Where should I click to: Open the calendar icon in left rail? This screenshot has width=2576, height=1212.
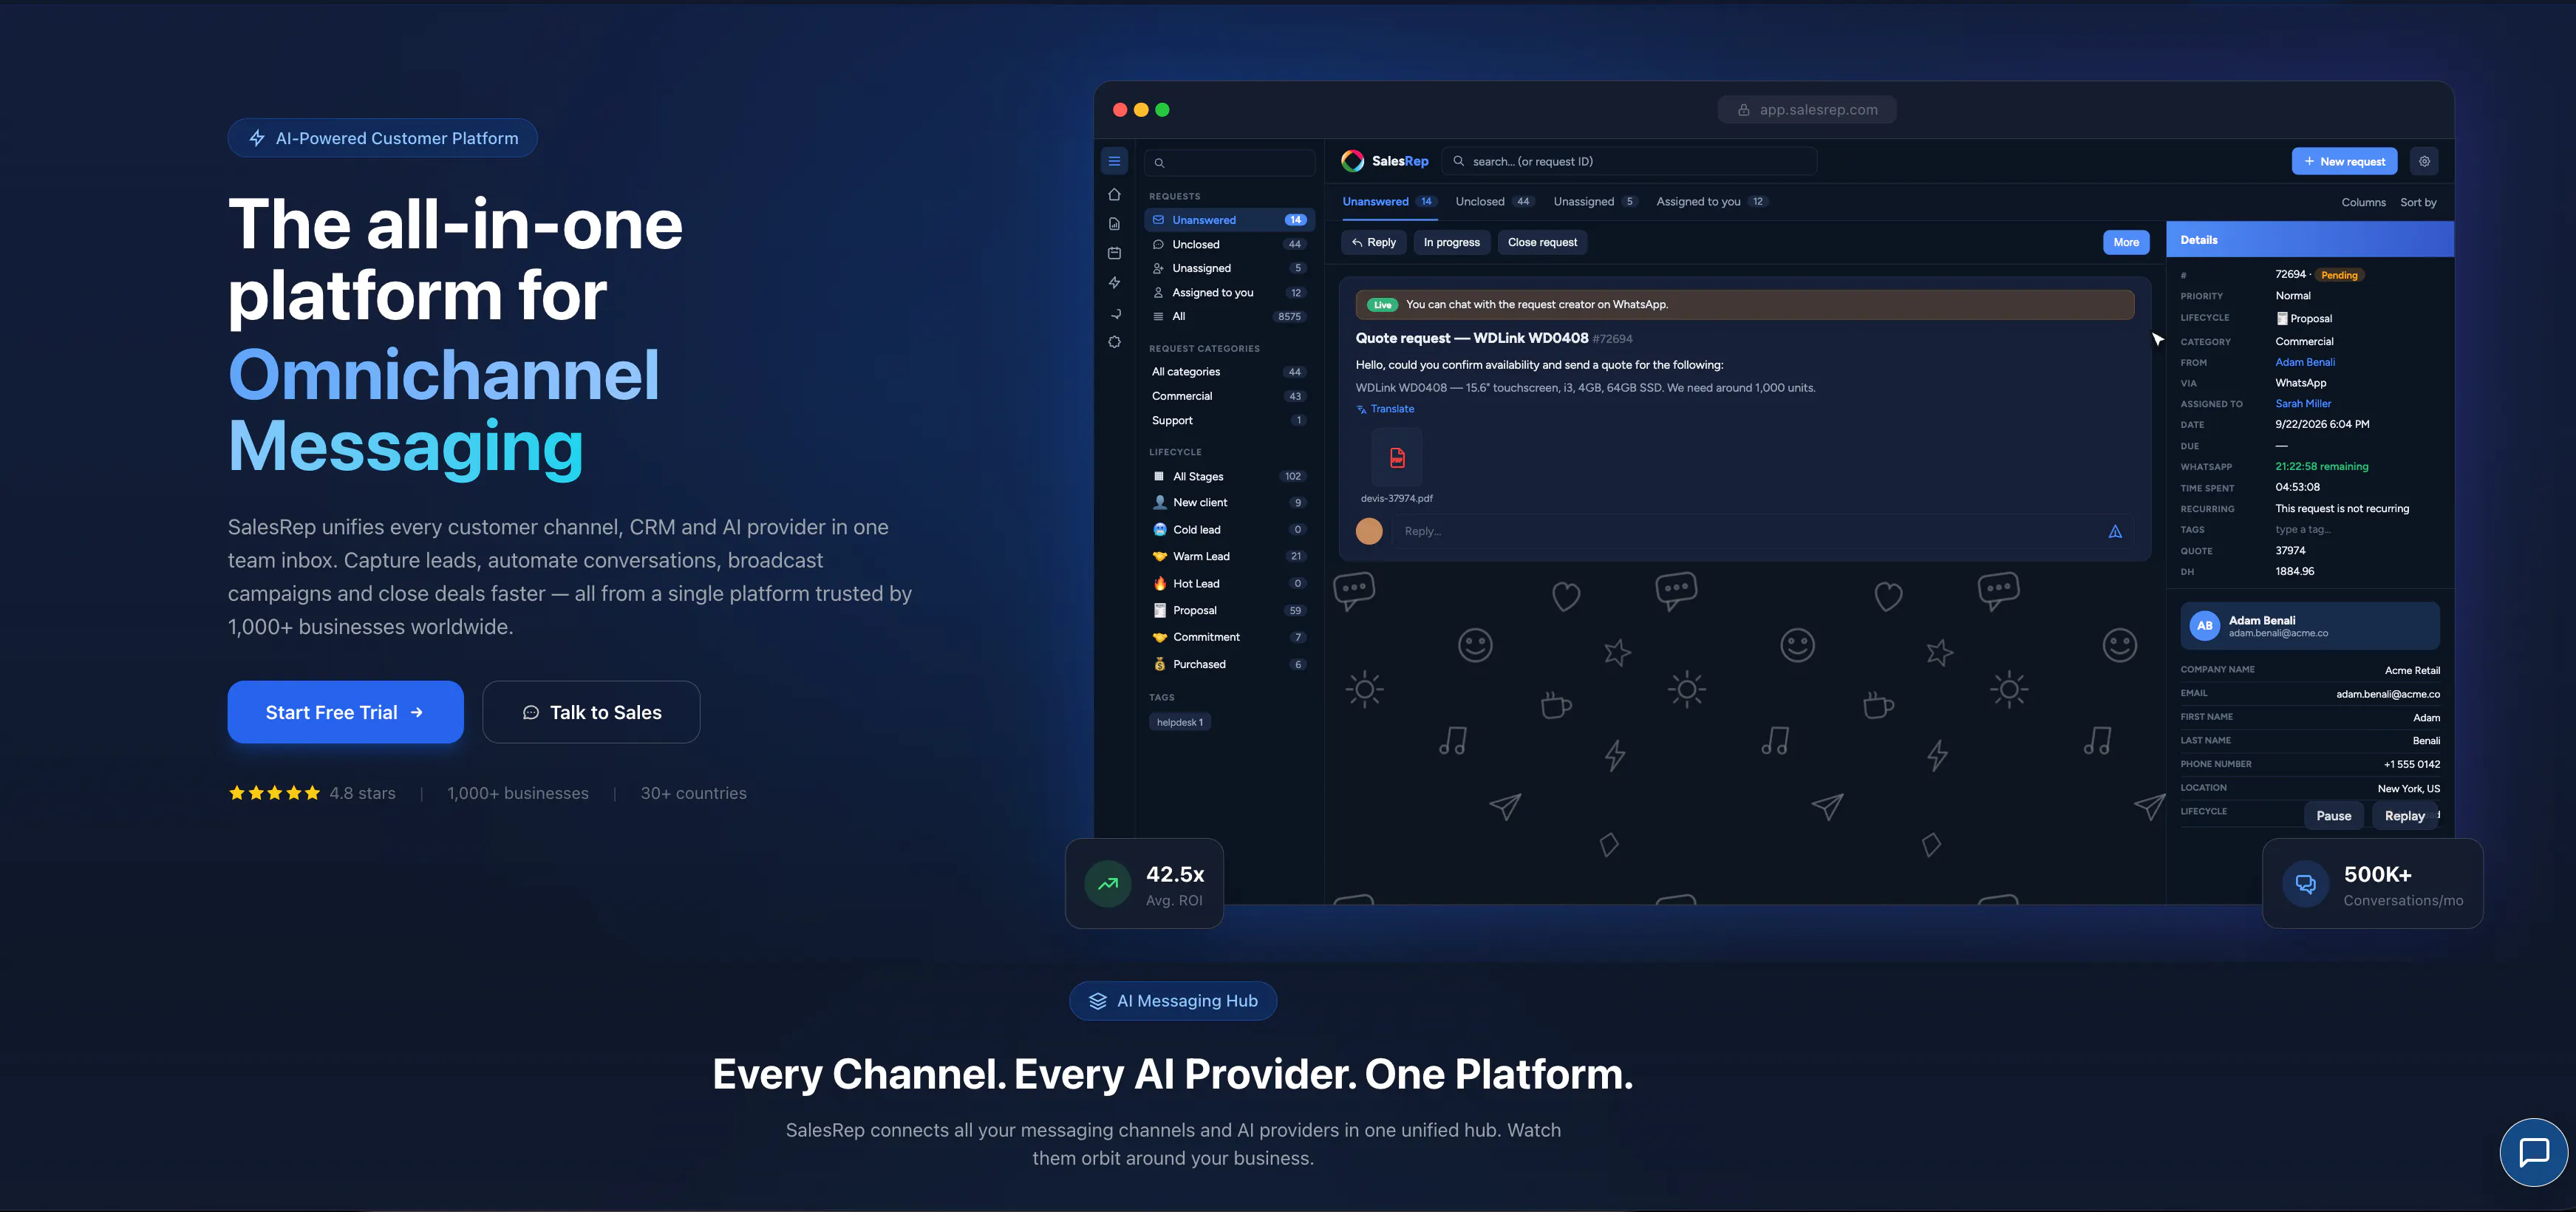coord(1114,253)
